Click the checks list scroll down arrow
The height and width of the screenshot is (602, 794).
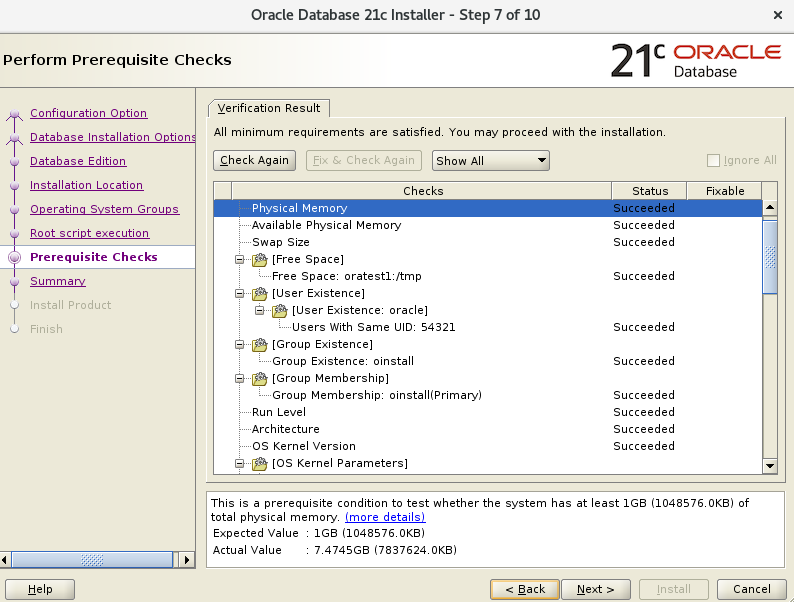point(770,466)
